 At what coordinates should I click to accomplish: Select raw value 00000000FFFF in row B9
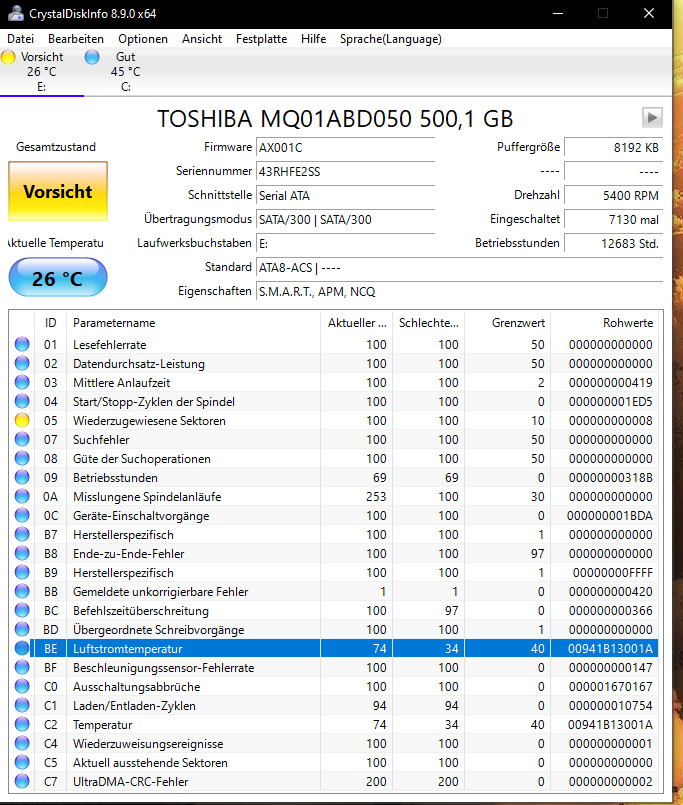tap(613, 573)
